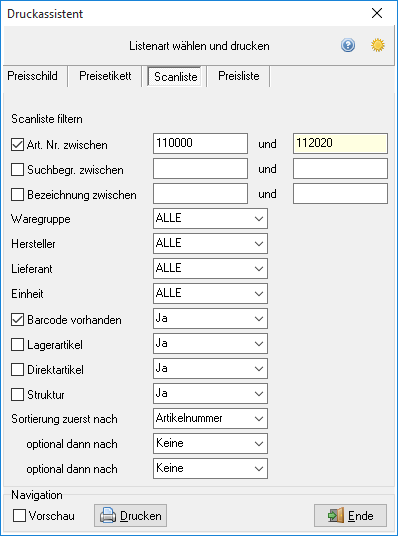The width and height of the screenshot is (398, 536).
Task: Open the Waregruppe dropdown
Action: (x=210, y=218)
